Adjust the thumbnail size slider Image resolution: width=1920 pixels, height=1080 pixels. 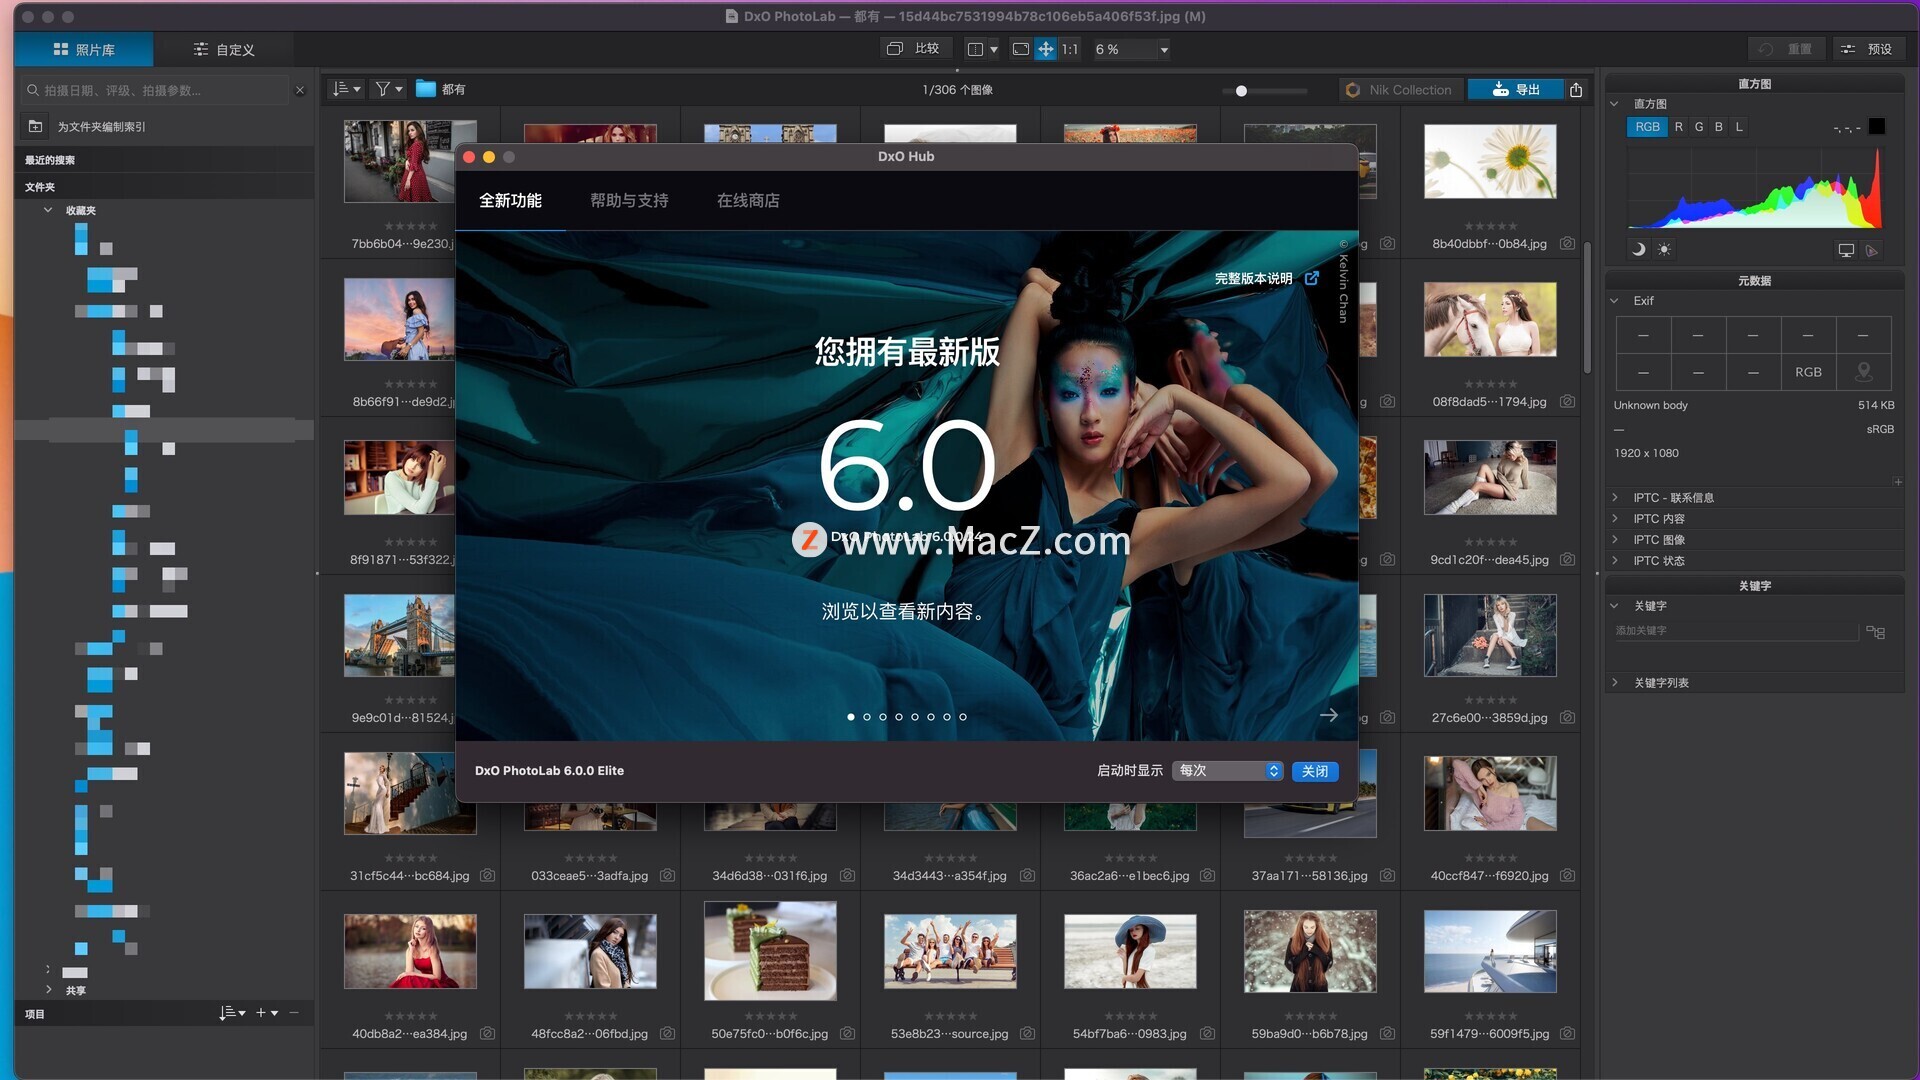coord(1241,91)
